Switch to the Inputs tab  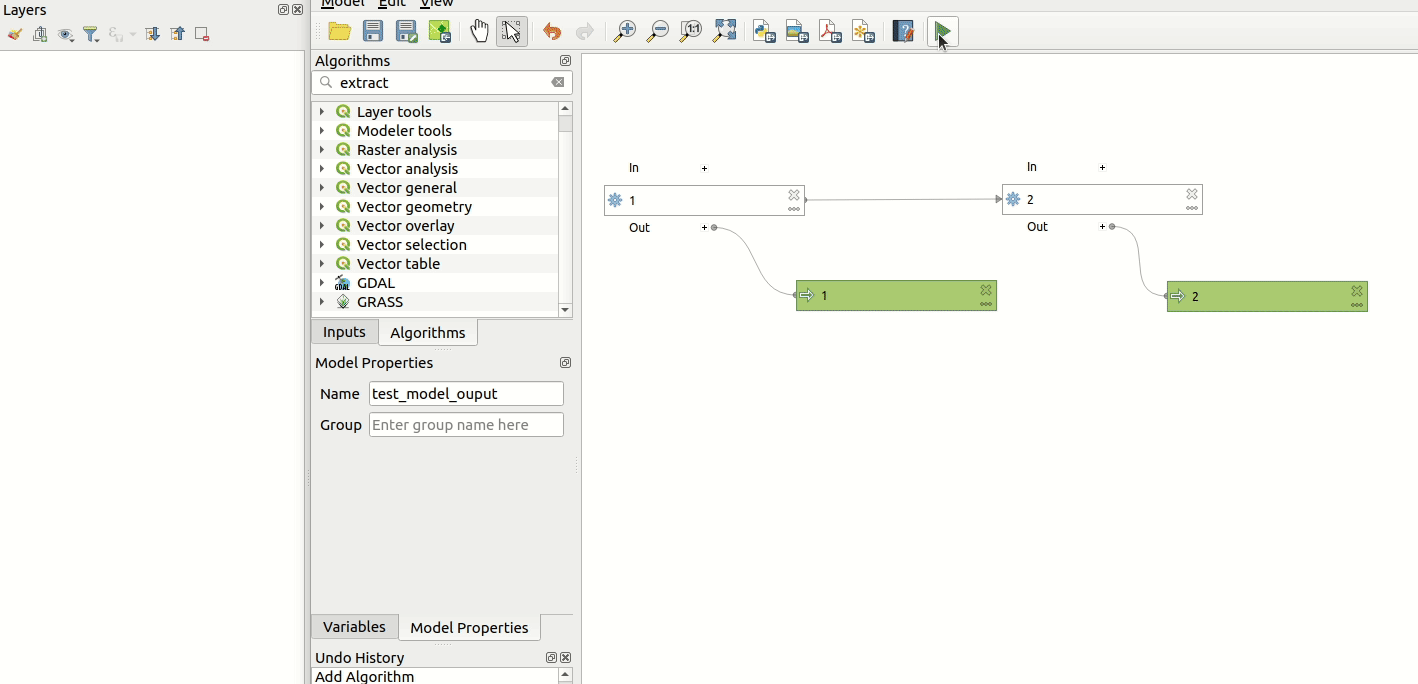pos(345,332)
